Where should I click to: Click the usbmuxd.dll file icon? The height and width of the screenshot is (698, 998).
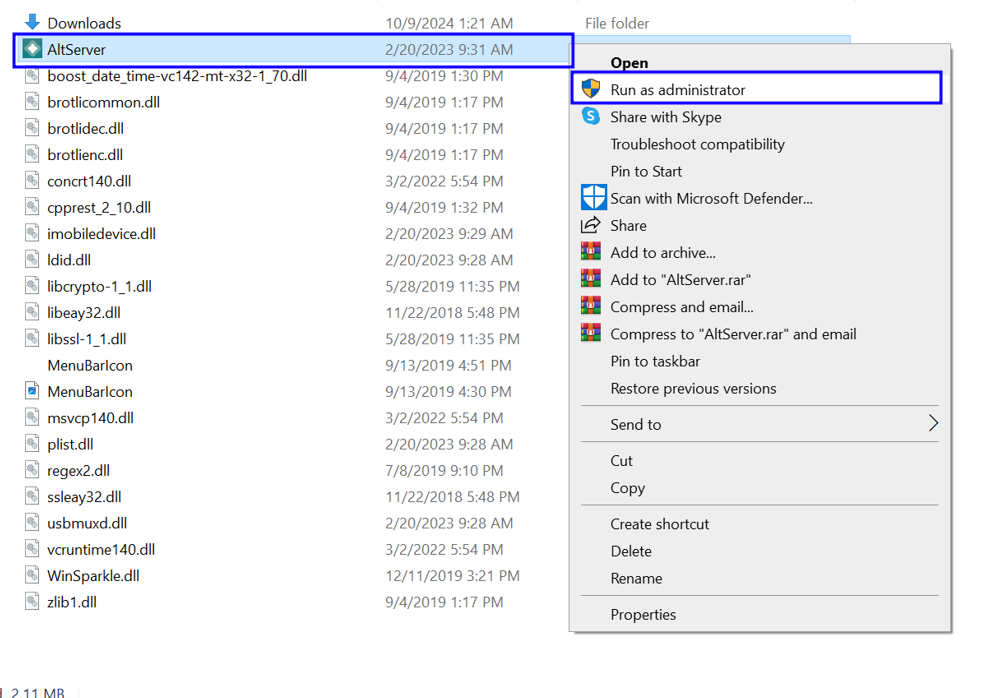(x=32, y=522)
